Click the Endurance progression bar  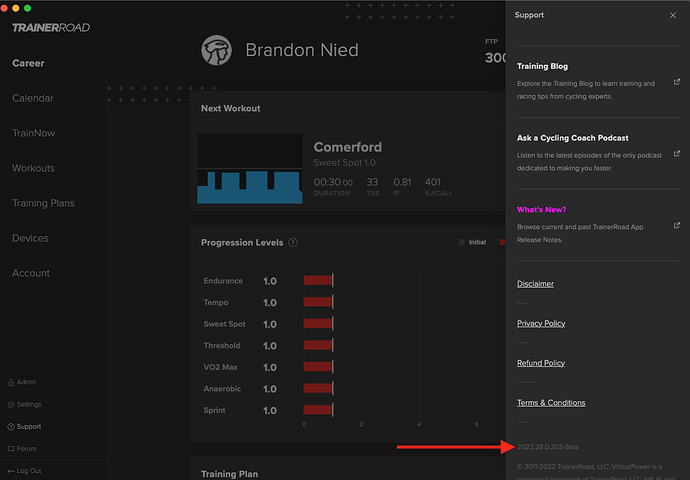click(x=318, y=280)
